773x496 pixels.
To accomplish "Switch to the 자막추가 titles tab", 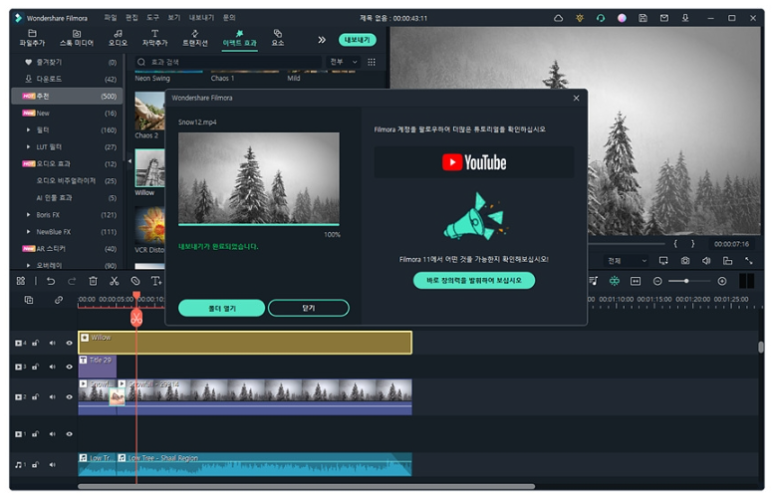I will click(x=155, y=38).
